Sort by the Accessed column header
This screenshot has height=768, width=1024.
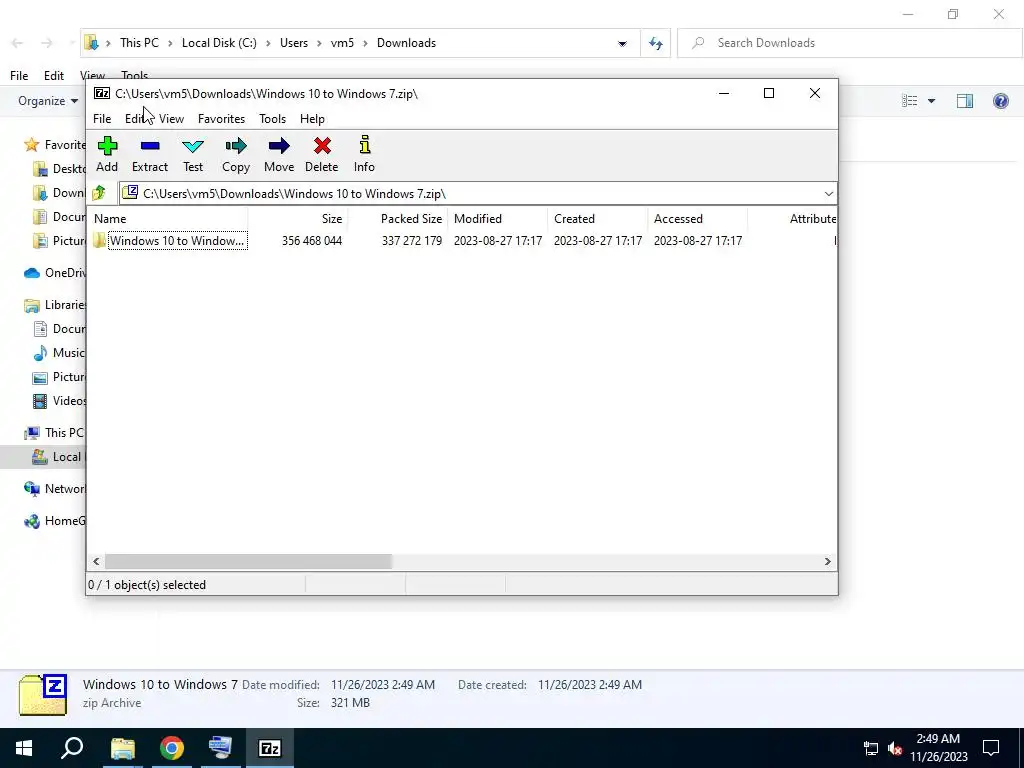coord(697,219)
